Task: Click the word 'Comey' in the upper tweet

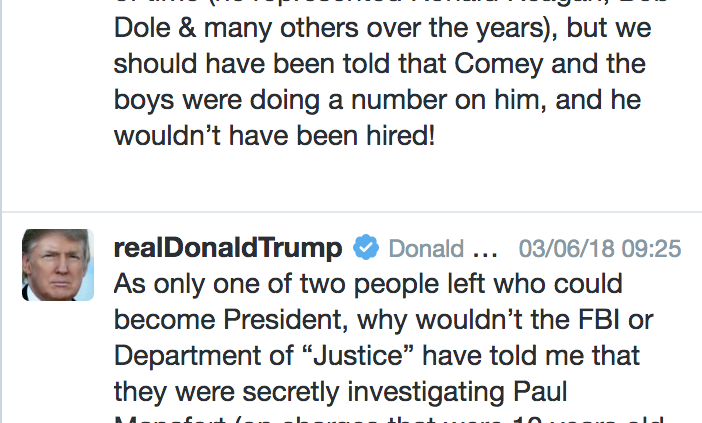Action: click(x=499, y=64)
